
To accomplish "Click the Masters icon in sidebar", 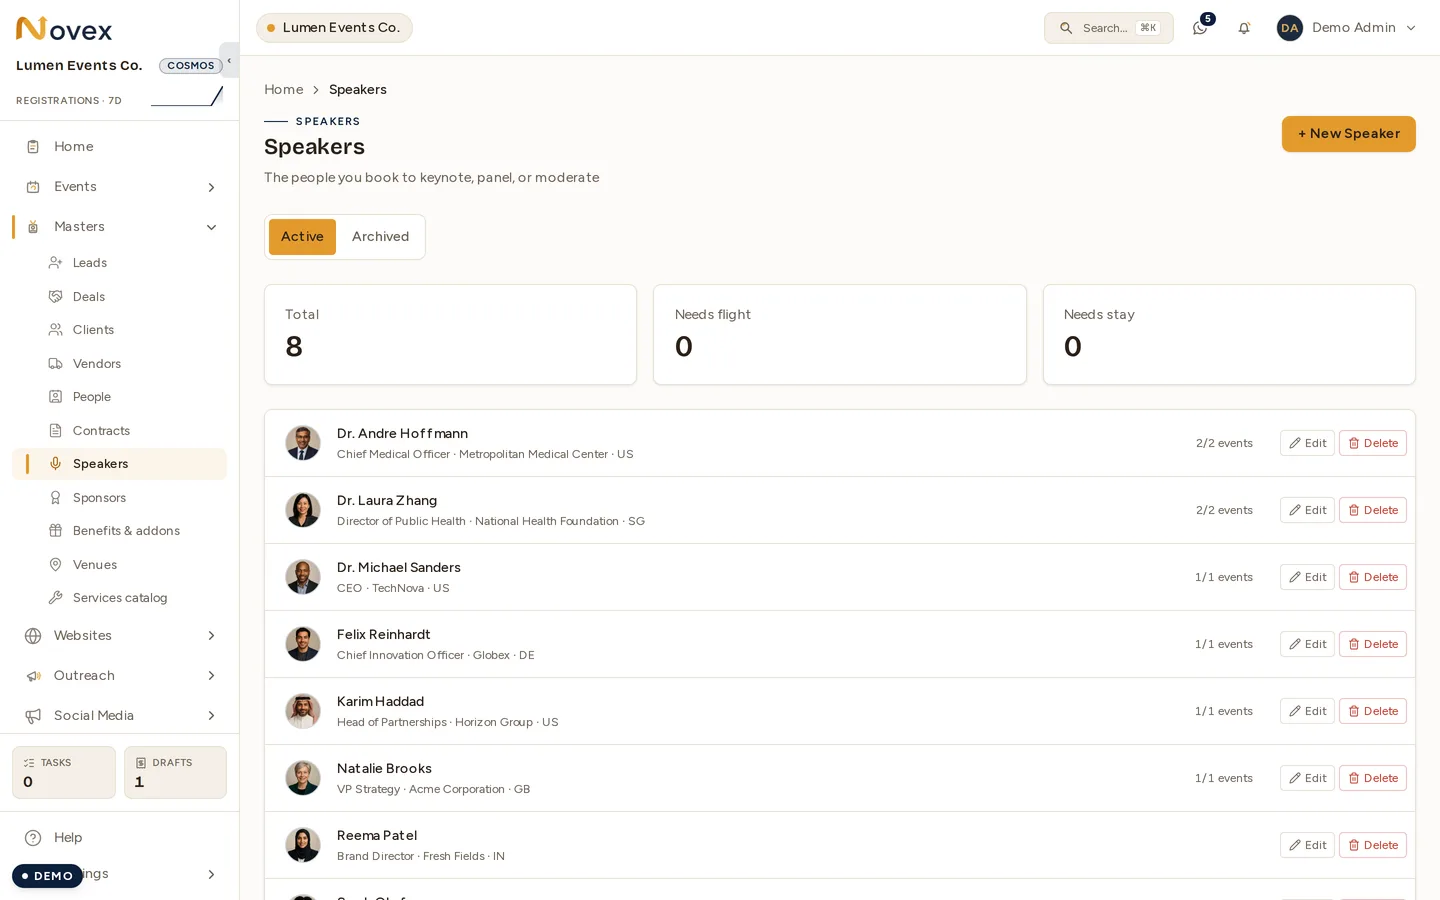I will [x=33, y=227].
